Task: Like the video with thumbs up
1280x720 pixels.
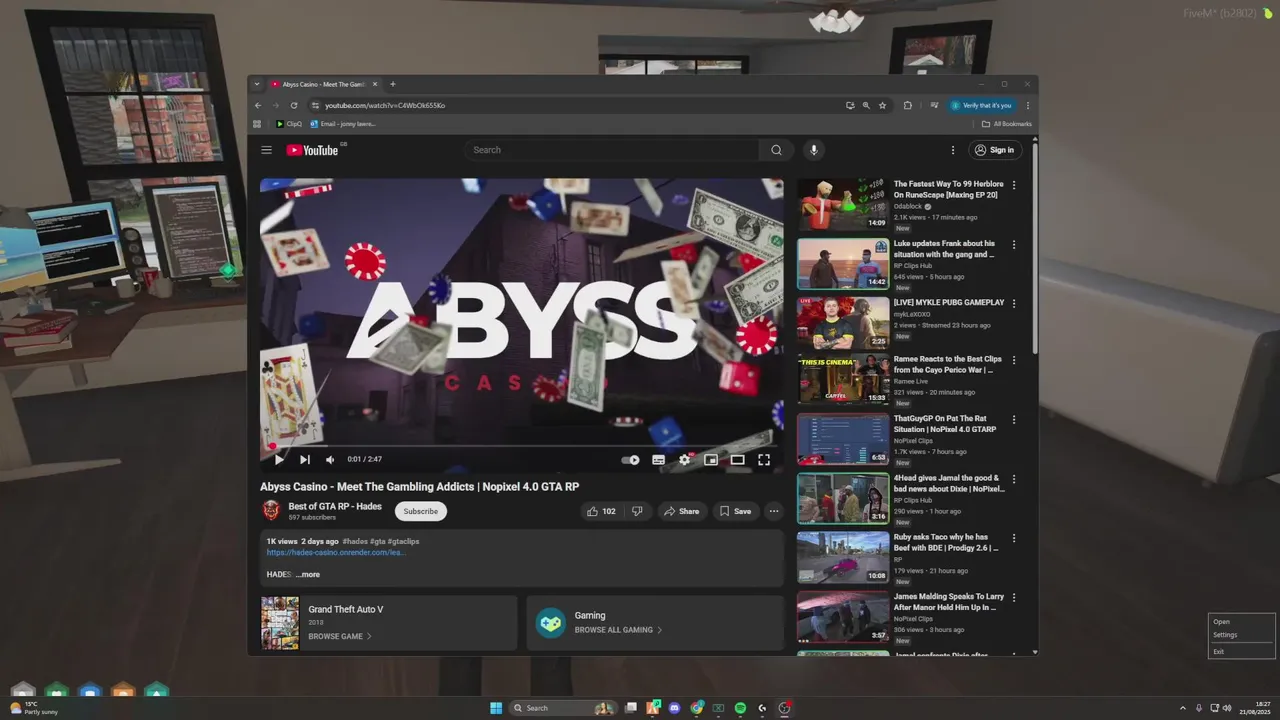Action: (x=602, y=511)
